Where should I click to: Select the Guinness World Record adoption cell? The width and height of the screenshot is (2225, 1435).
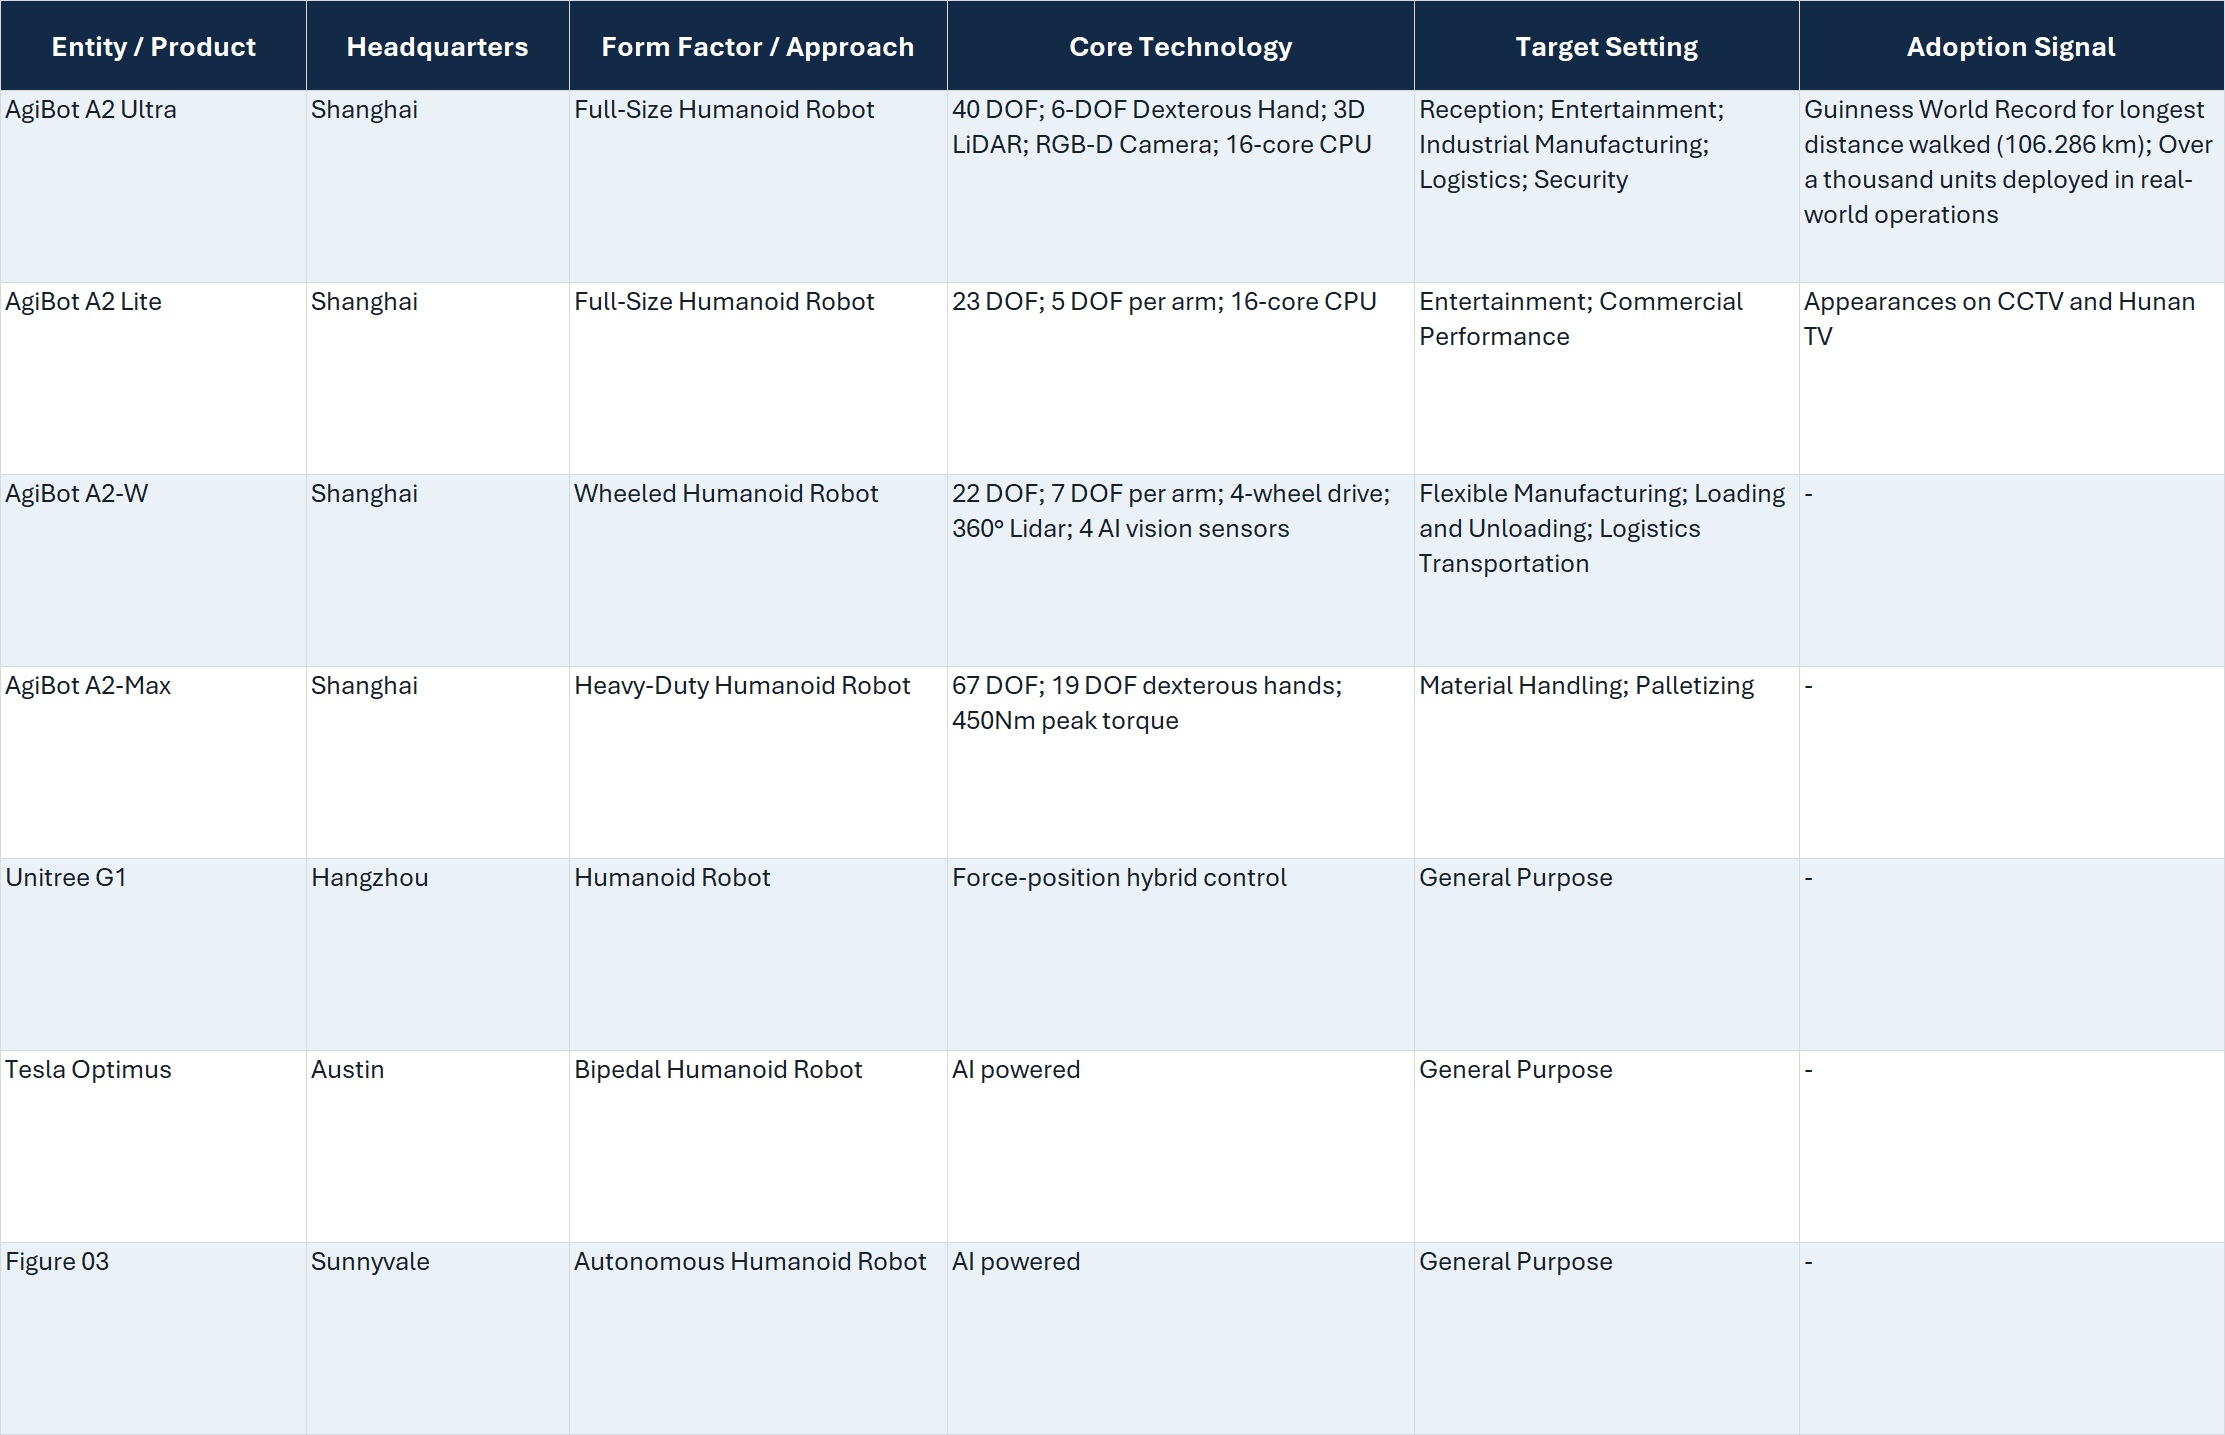2011,186
